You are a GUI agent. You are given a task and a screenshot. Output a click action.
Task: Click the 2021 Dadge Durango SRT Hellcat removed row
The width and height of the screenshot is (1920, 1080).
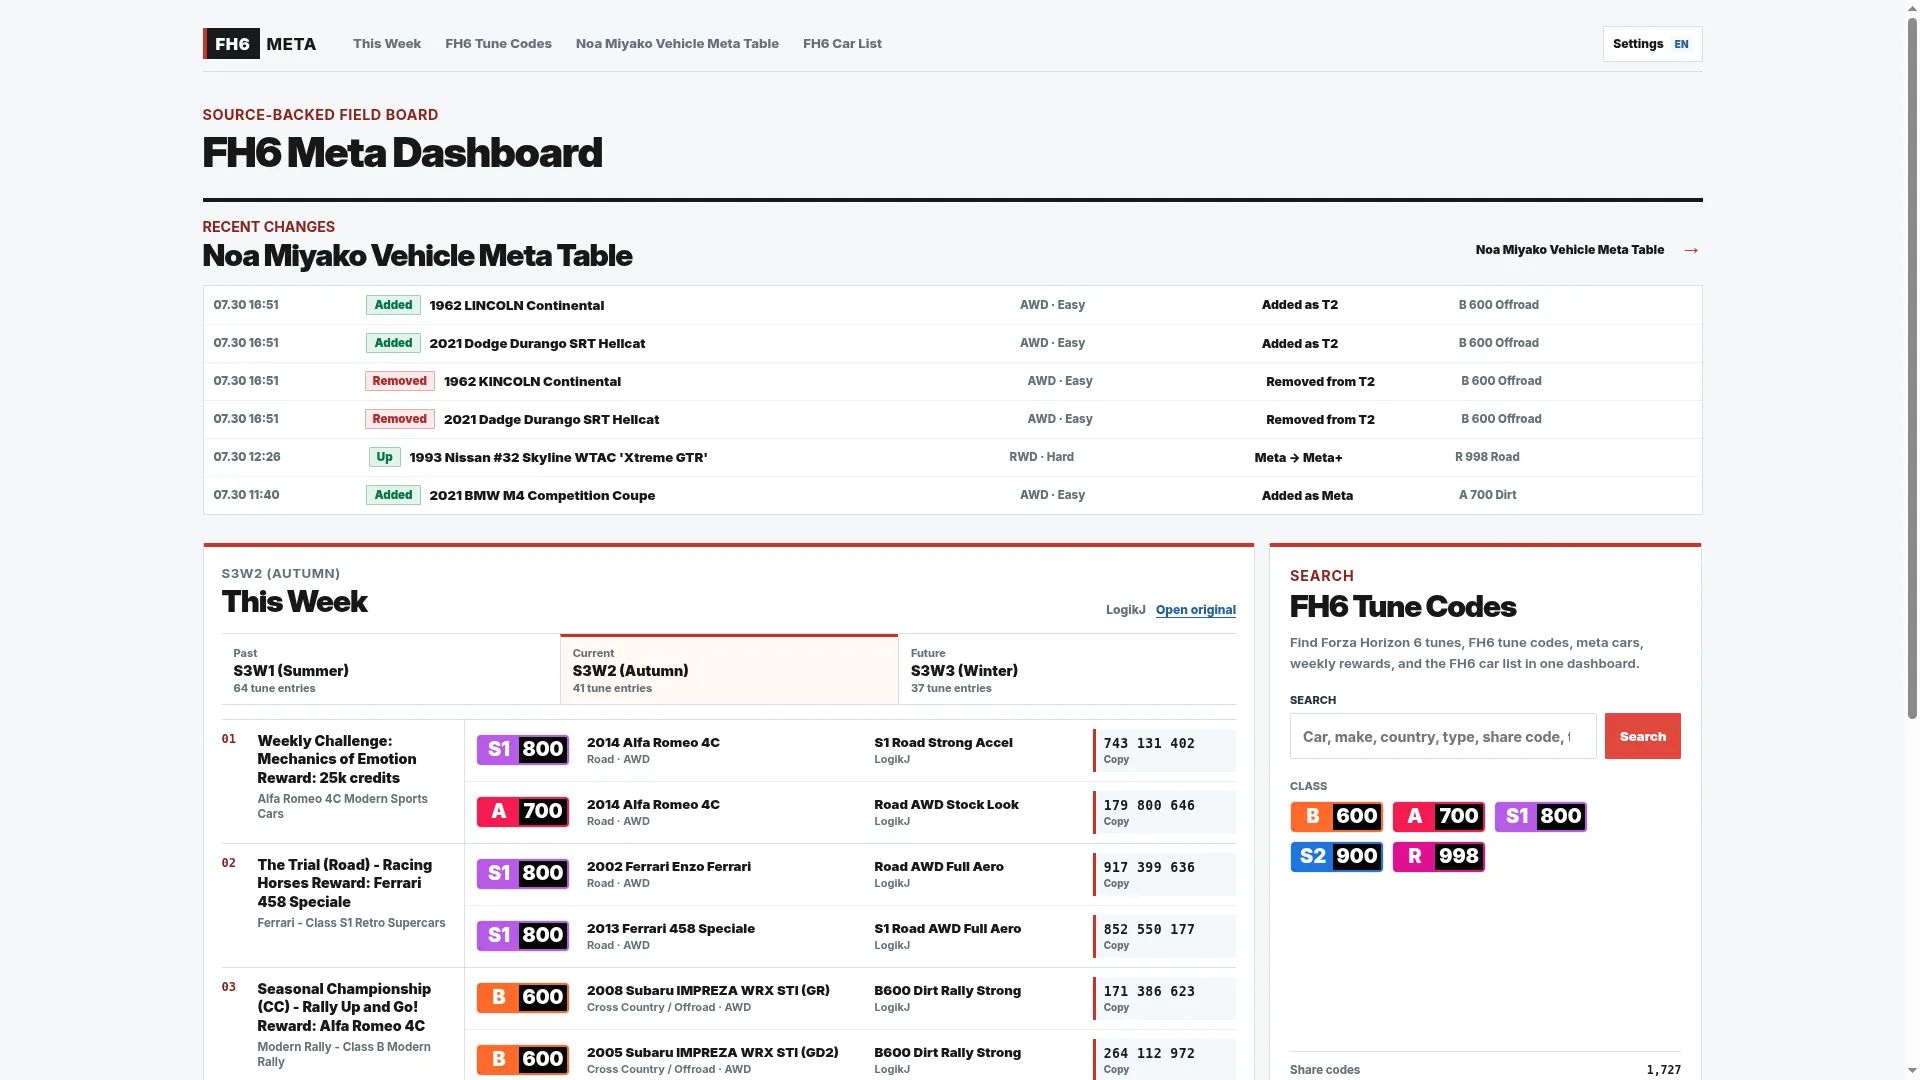(952, 419)
